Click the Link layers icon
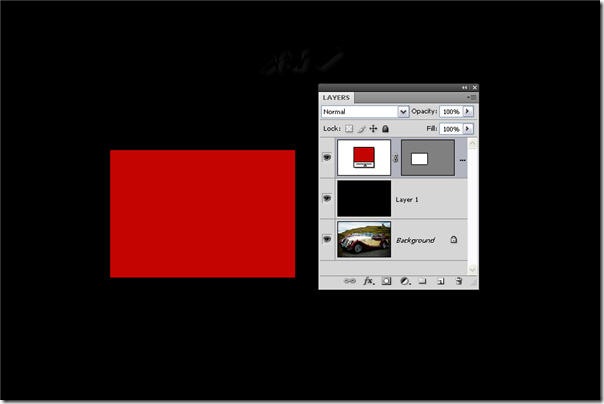Viewport: 604px width, 404px height. 350,281
